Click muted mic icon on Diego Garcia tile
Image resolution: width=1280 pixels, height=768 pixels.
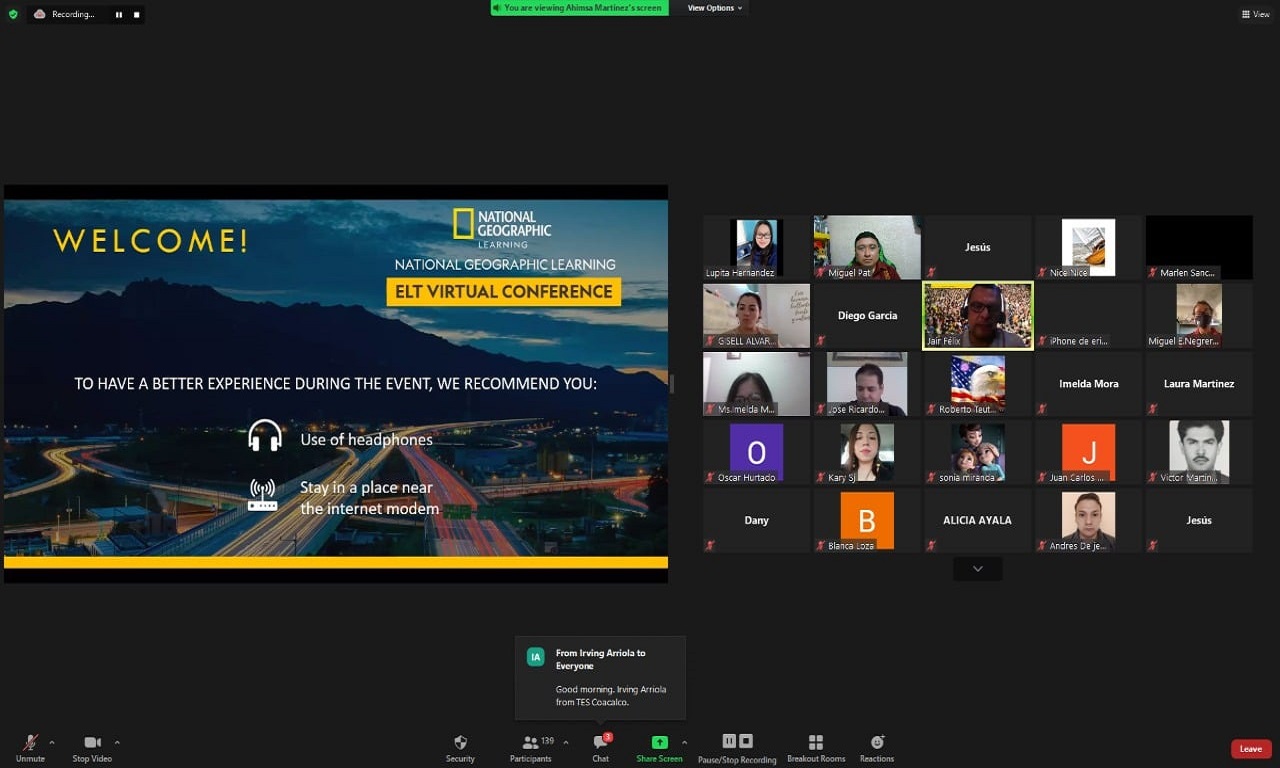coord(820,341)
